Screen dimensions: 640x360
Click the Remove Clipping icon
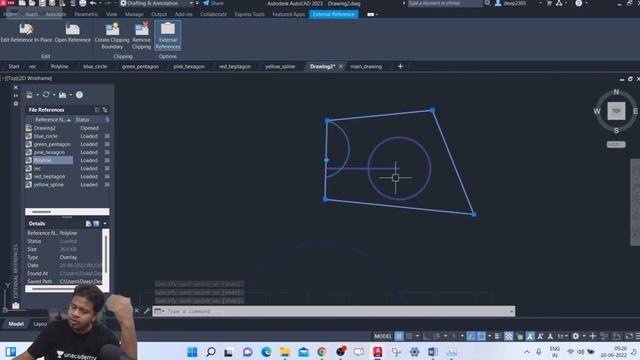tap(142, 29)
